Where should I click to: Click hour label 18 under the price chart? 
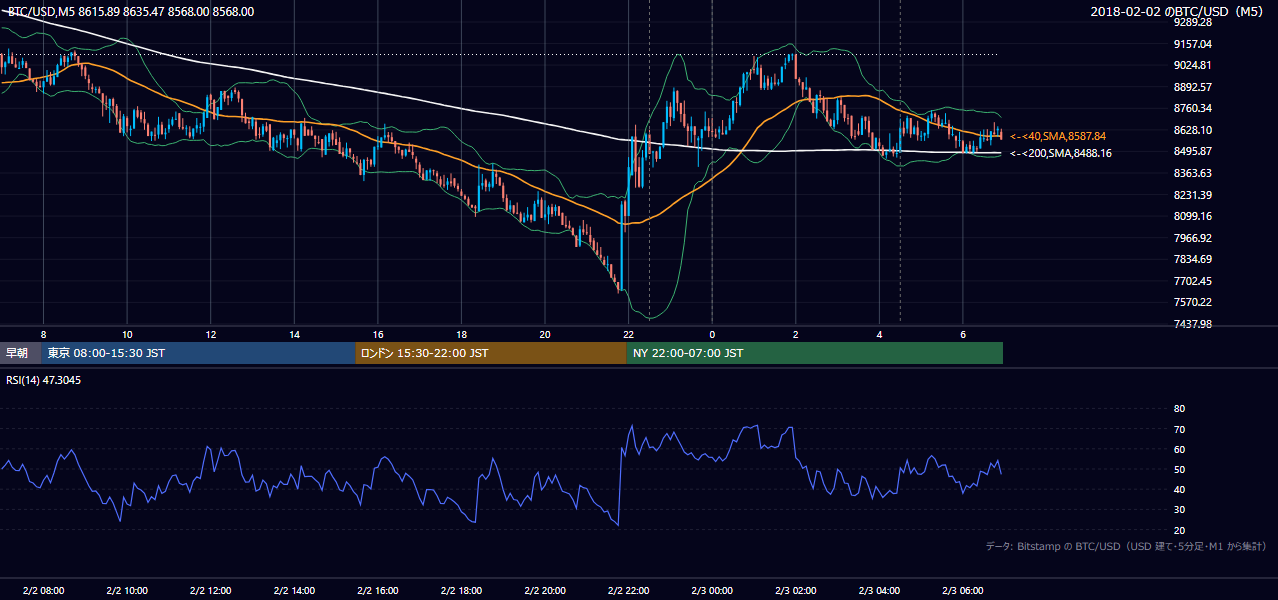coord(461,333)
